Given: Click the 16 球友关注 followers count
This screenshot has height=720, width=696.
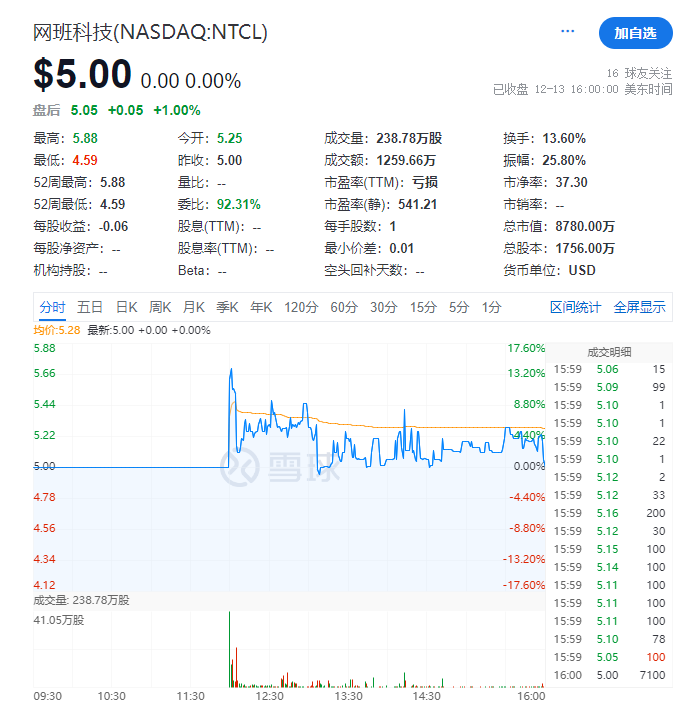Looking at the screenshot, I should [639, 73].
